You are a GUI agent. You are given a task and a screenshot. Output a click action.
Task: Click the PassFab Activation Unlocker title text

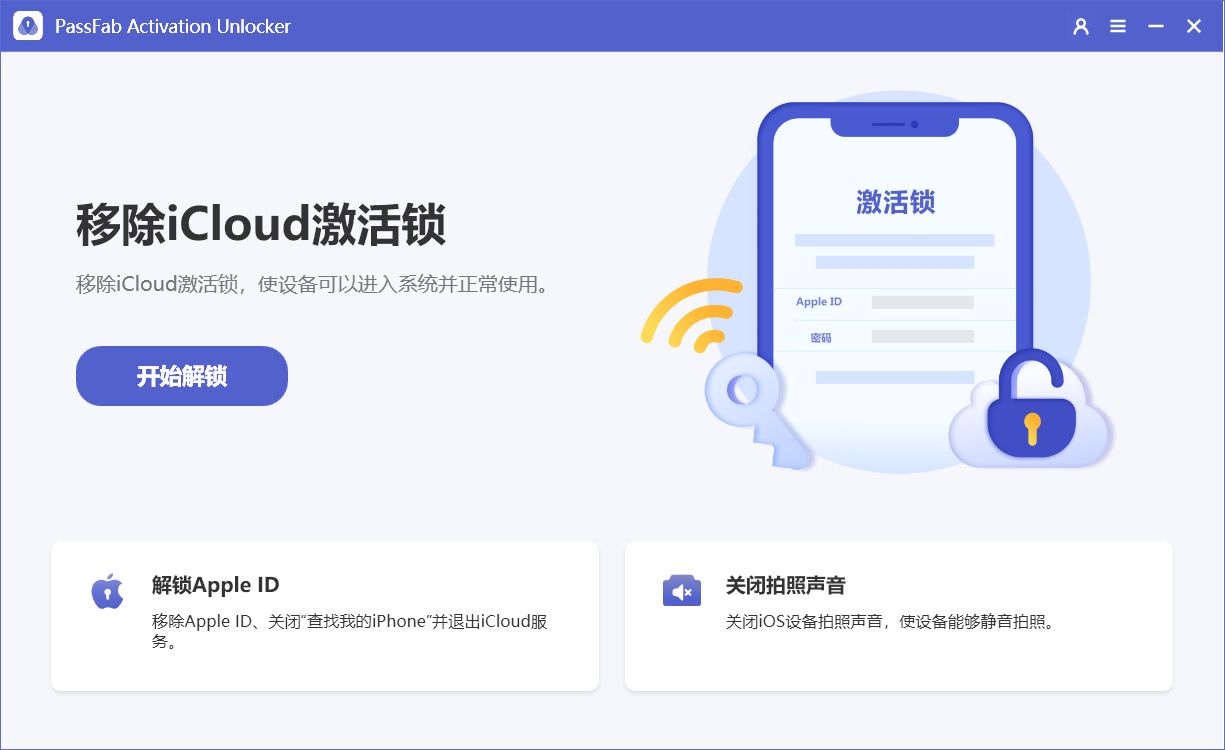[173, 27]
